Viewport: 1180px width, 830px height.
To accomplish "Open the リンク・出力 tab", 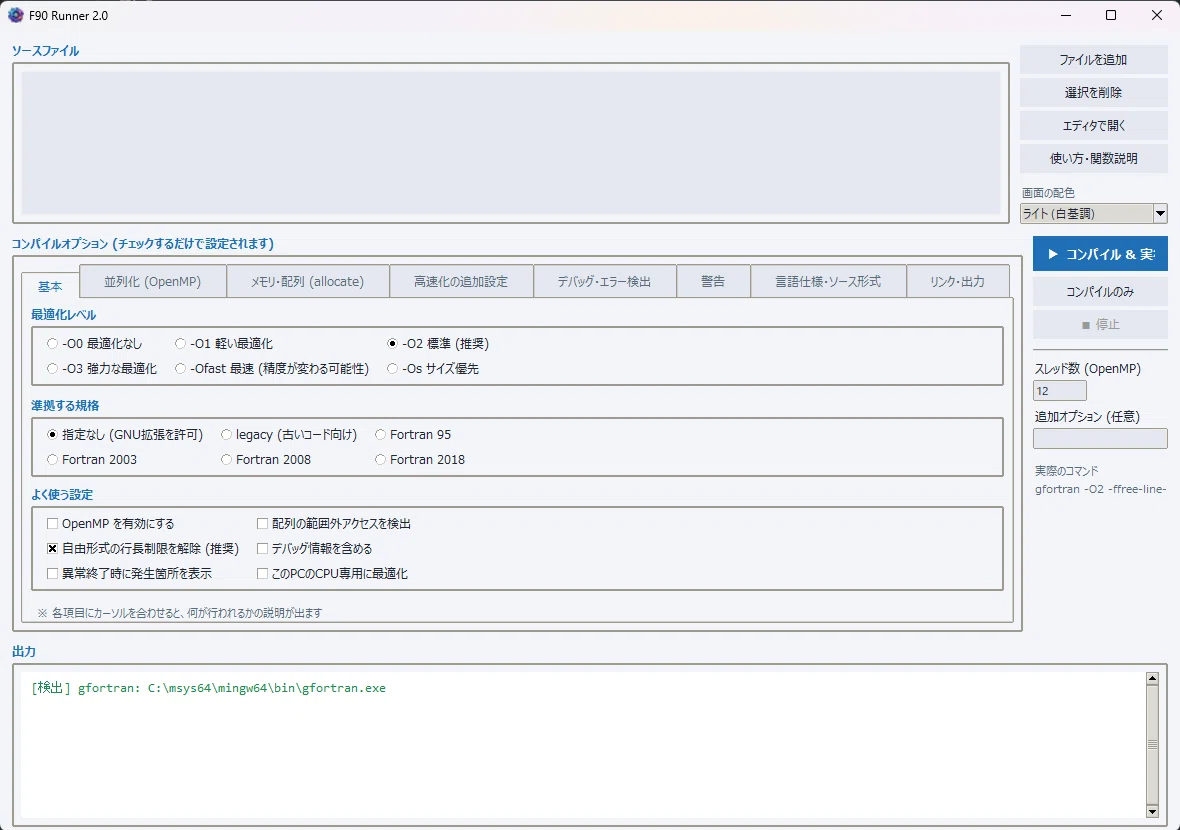I will 957,281.
